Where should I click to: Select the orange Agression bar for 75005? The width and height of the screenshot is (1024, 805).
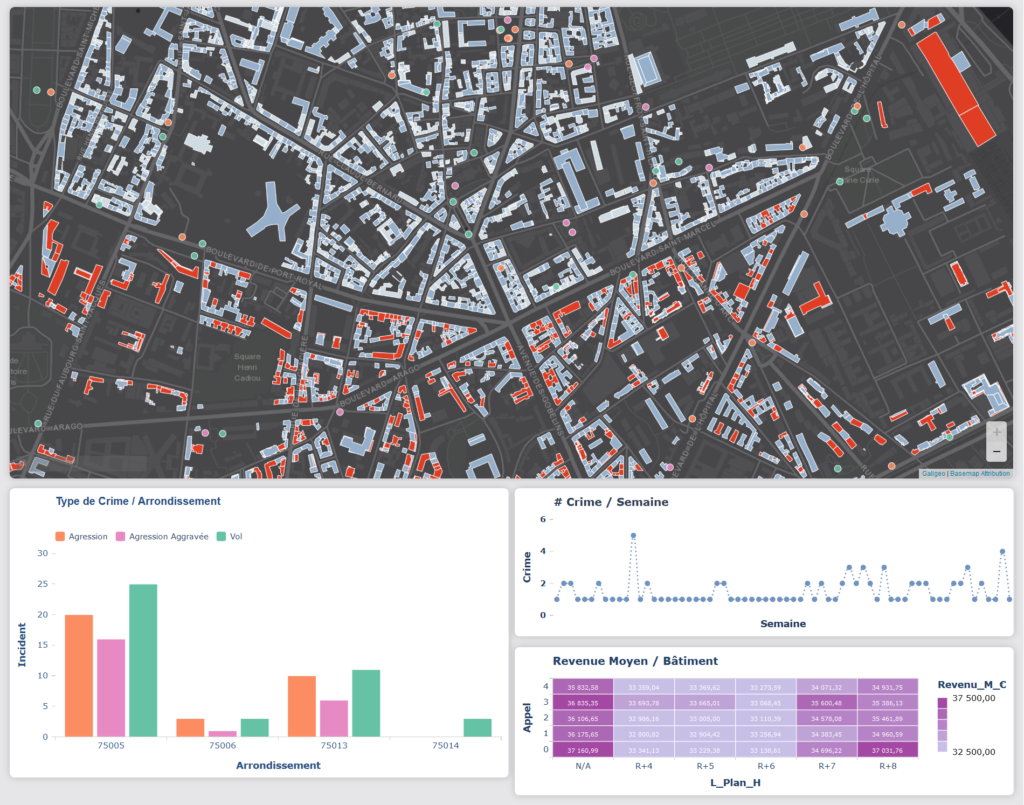click(x=79, y=676)
